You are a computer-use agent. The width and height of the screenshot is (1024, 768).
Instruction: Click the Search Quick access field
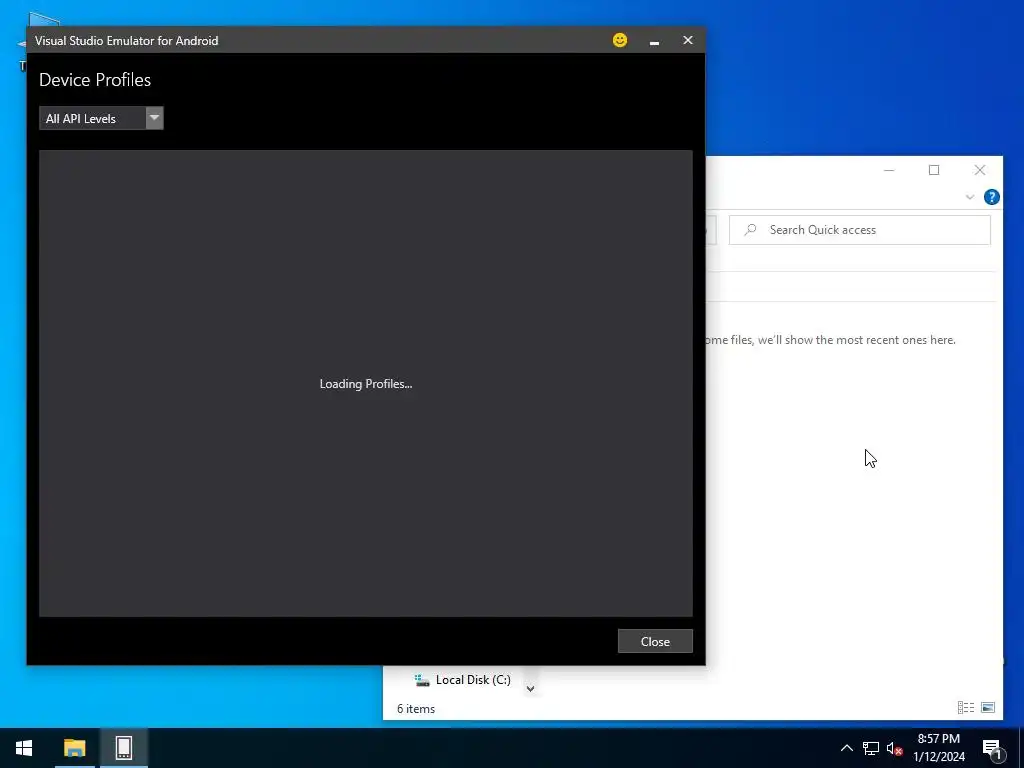(x=859, y=230)
